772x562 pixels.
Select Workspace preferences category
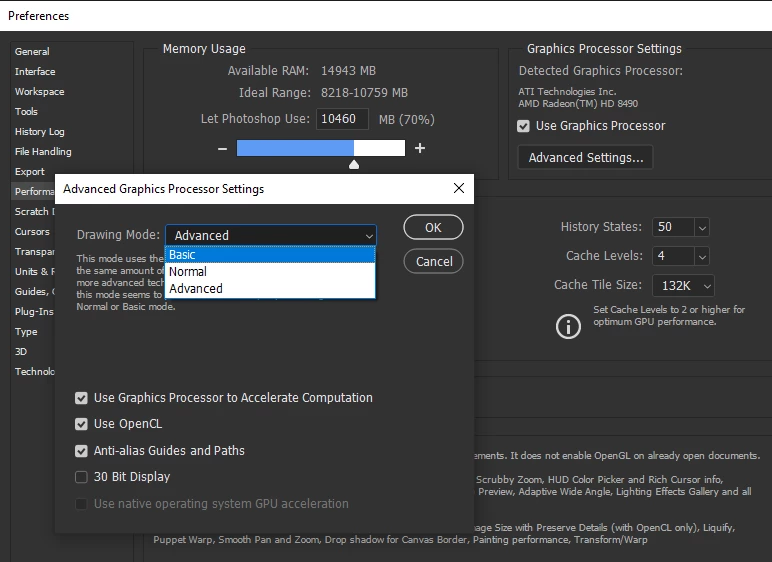39,92
